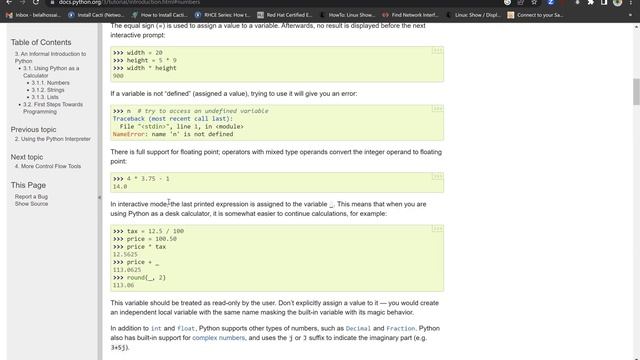Click the 'Table of Contents' heading

[x=41, y=42]
